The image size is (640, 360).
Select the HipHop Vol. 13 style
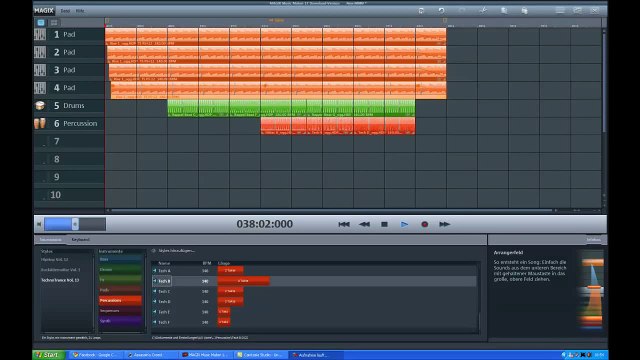click(x=54, y=259)
